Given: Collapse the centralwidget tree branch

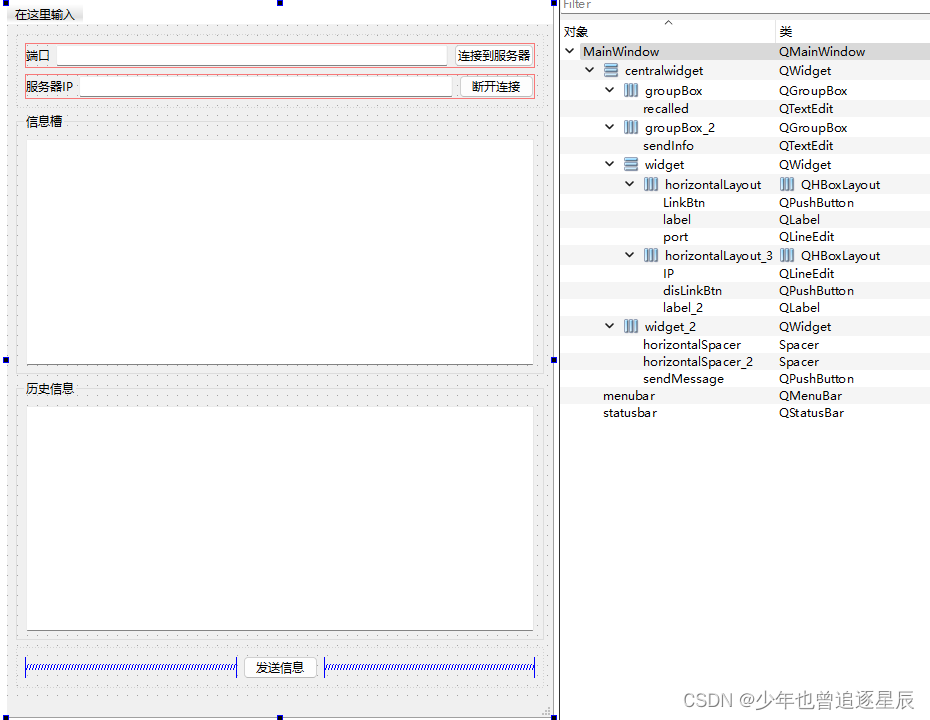Looking at the screenshot, I should pos(589,70).
